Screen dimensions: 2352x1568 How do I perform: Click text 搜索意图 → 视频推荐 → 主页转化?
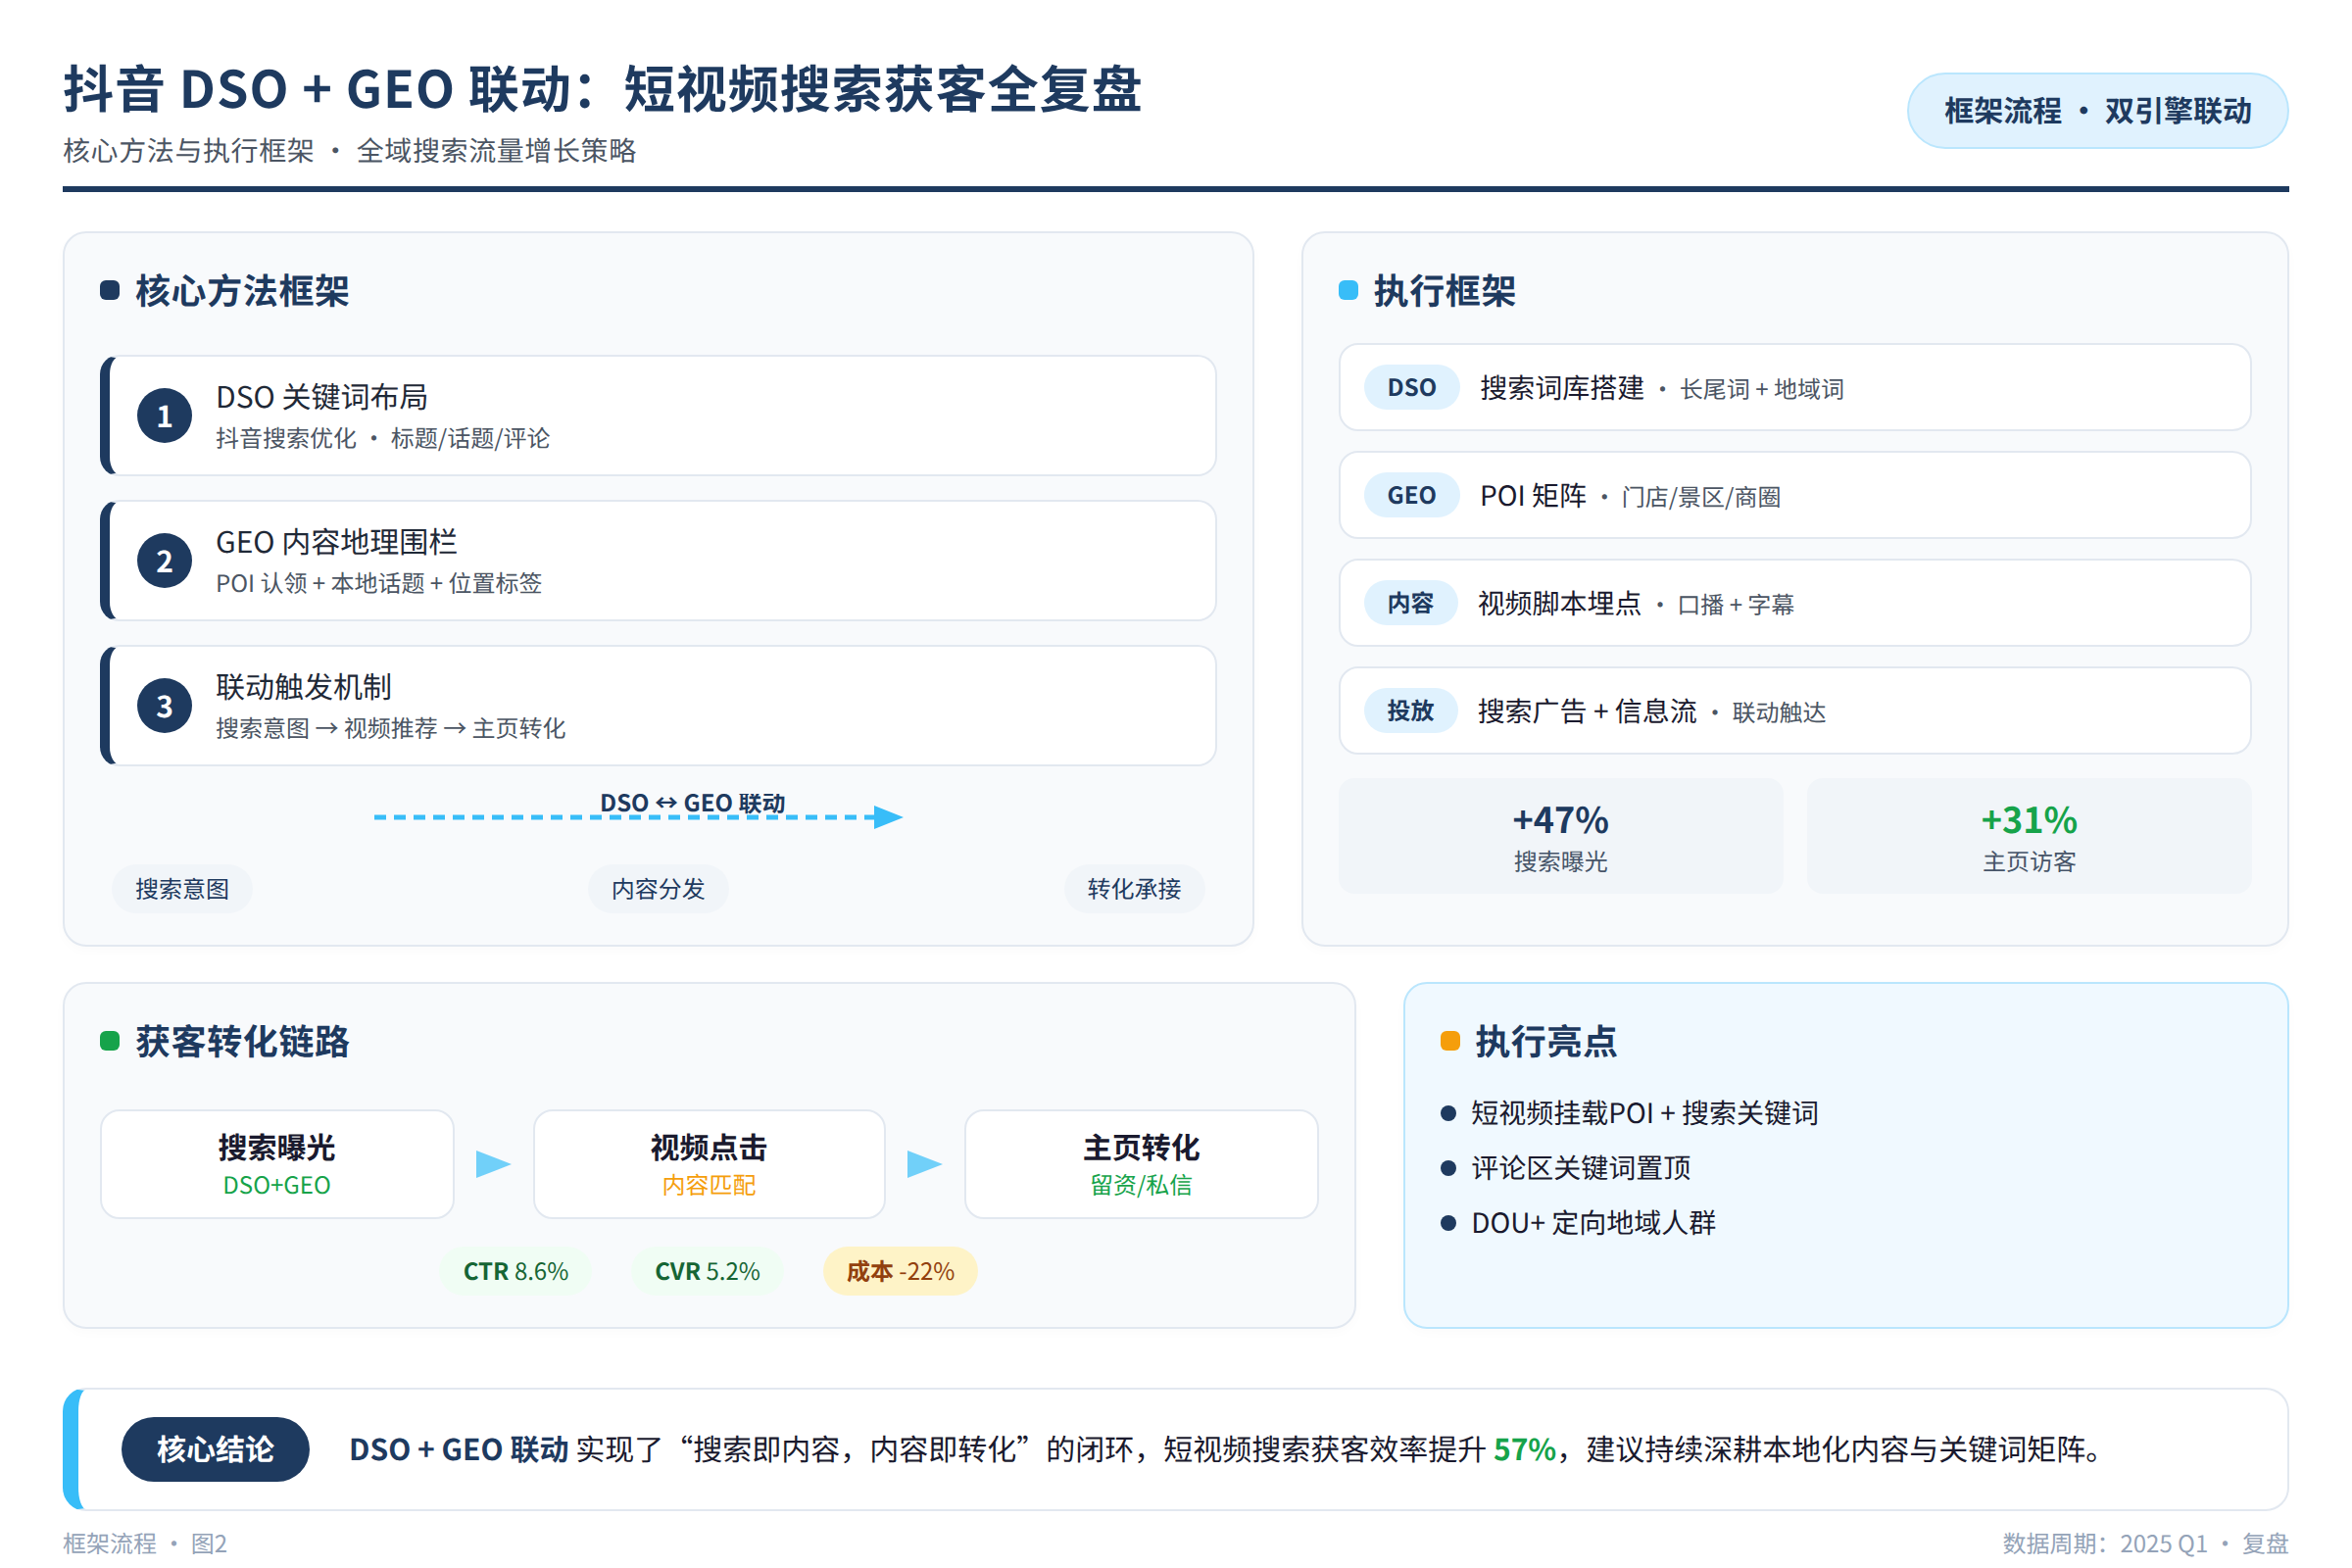[391, 728]
